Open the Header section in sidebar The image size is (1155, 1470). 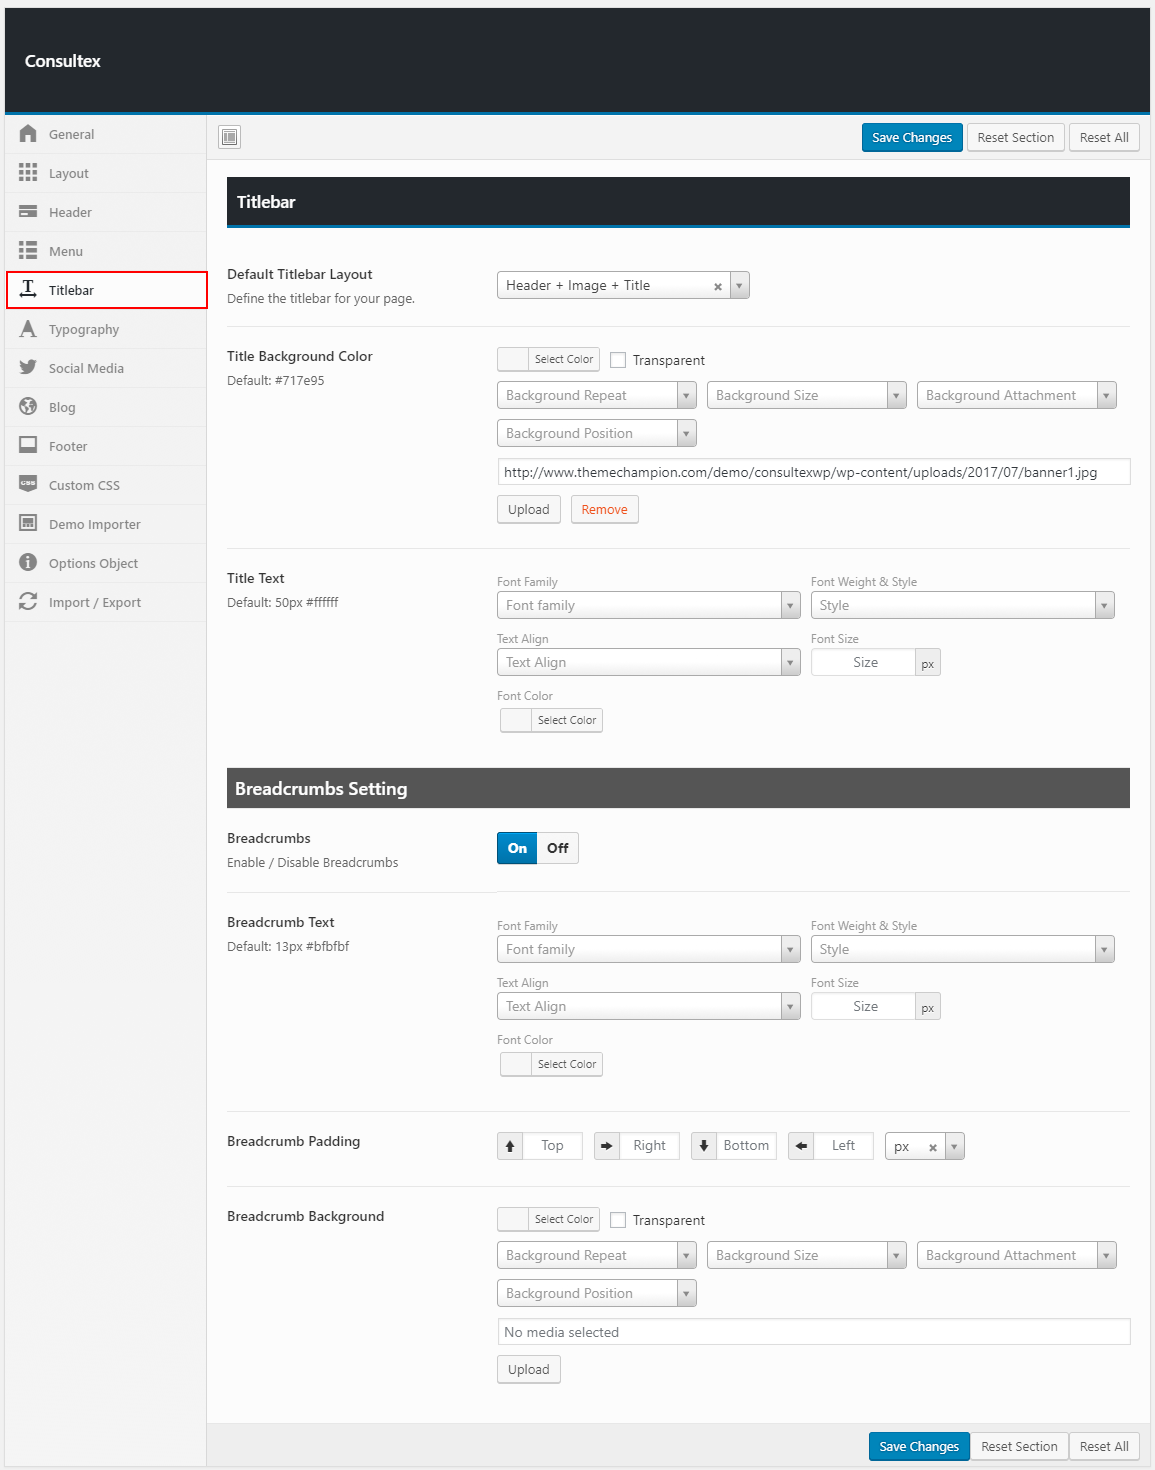[70, 212]
